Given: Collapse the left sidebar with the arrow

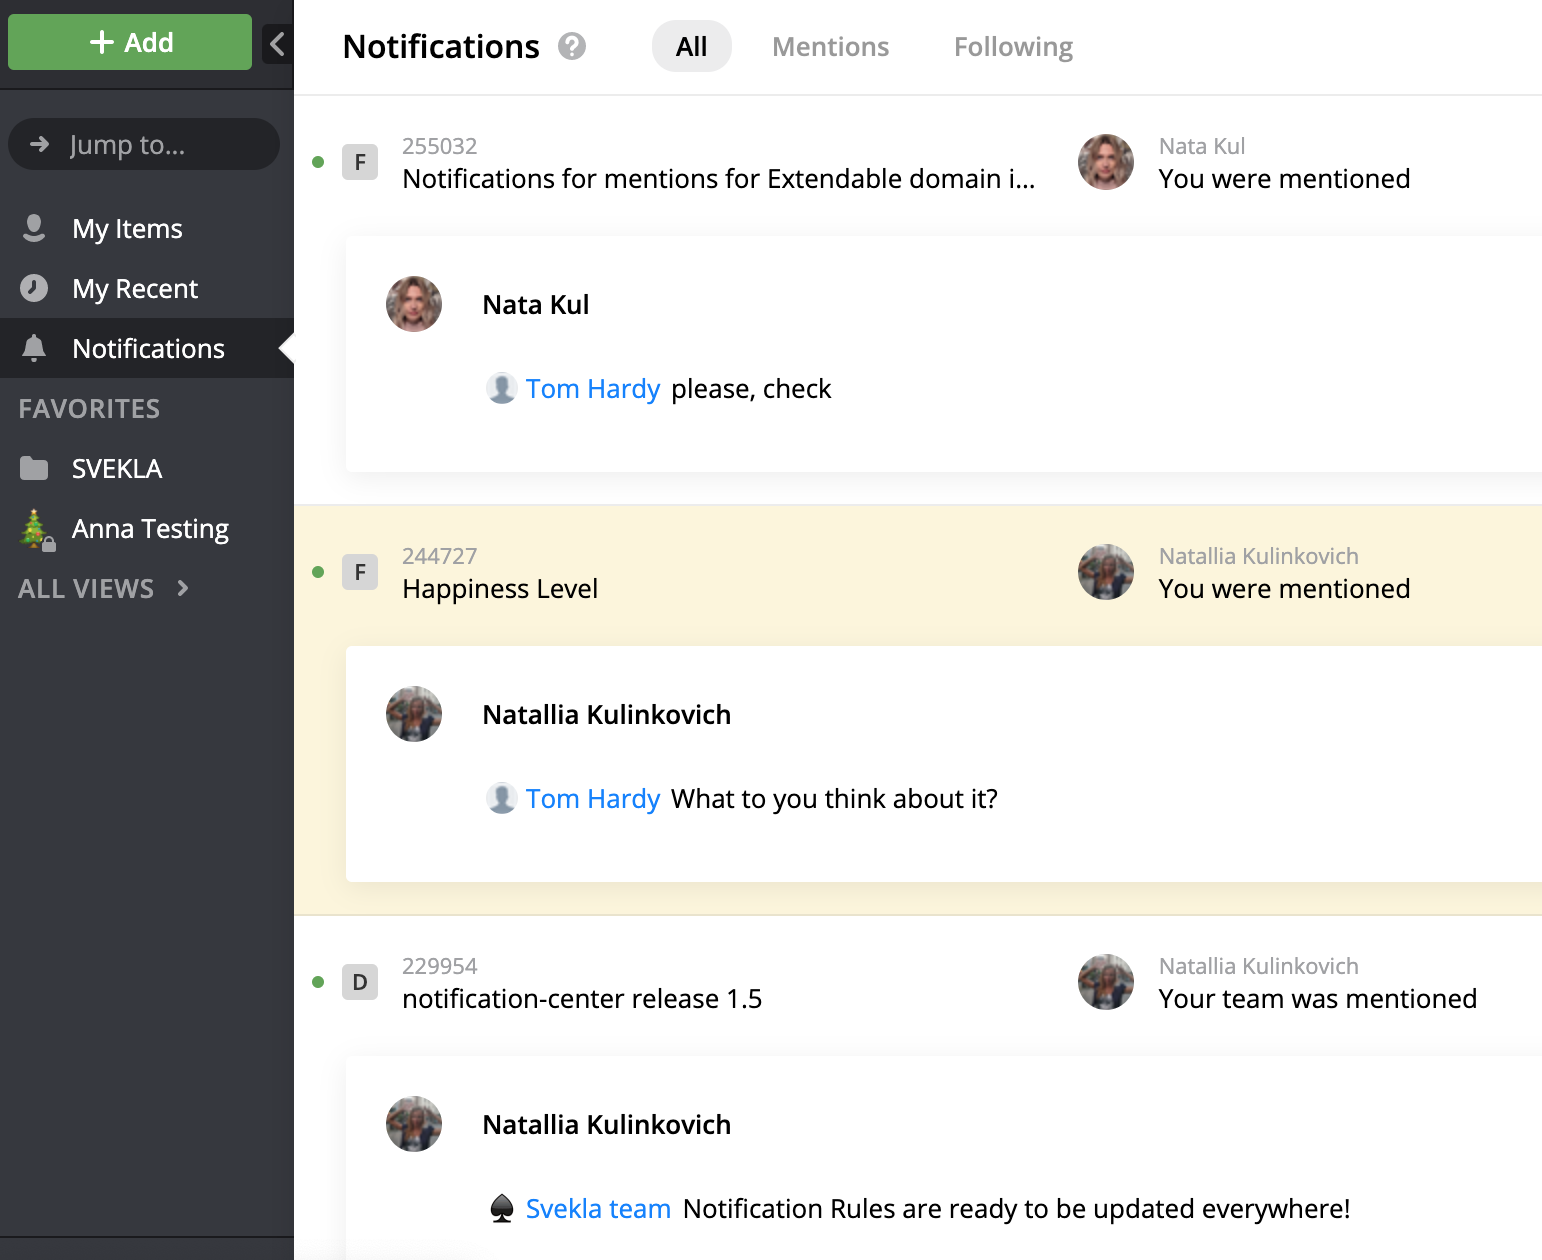Looking at the screenshot, I should [x=277, y=44].
